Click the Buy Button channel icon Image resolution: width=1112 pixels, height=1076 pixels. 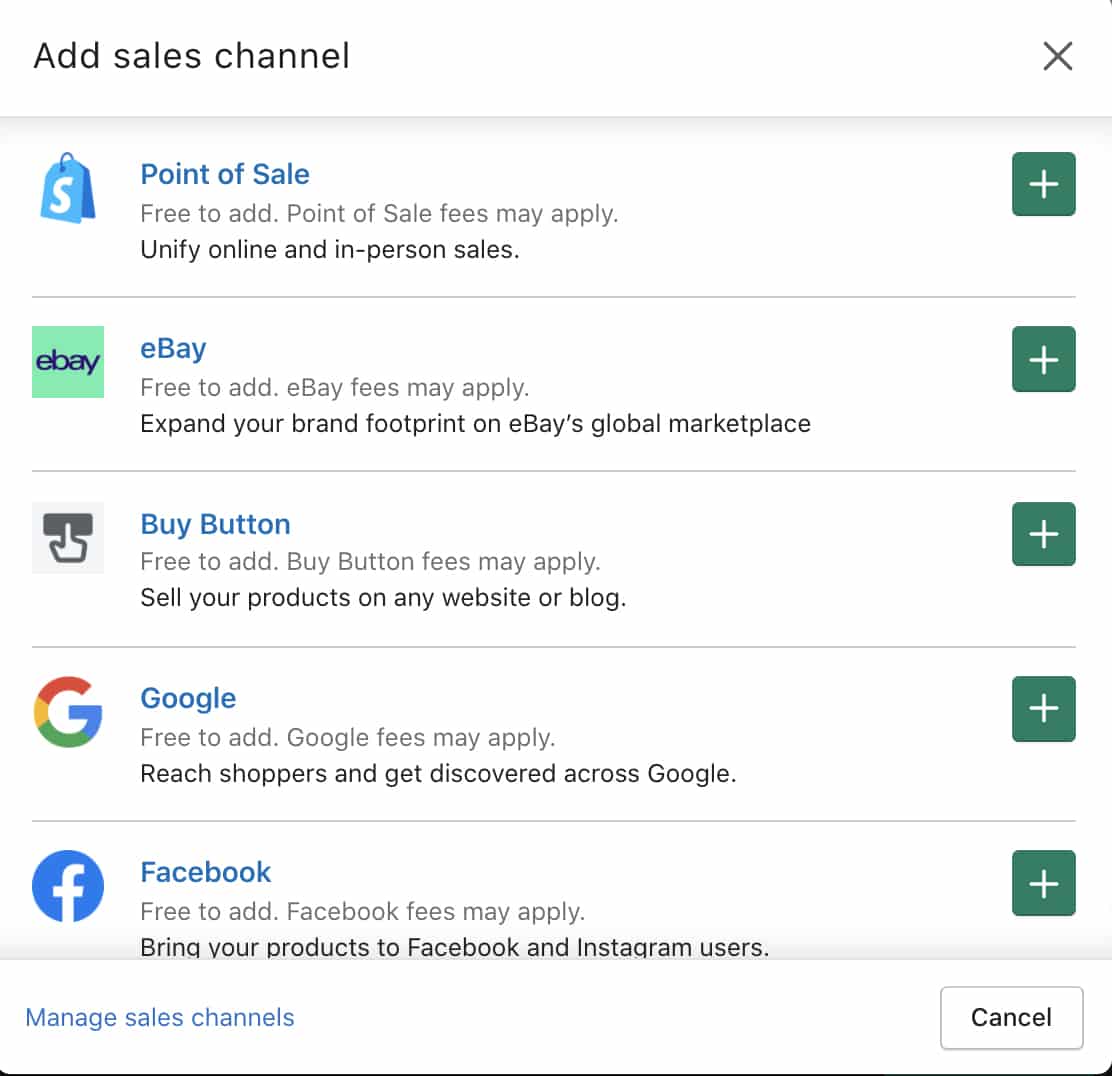[x=68, y=538]
